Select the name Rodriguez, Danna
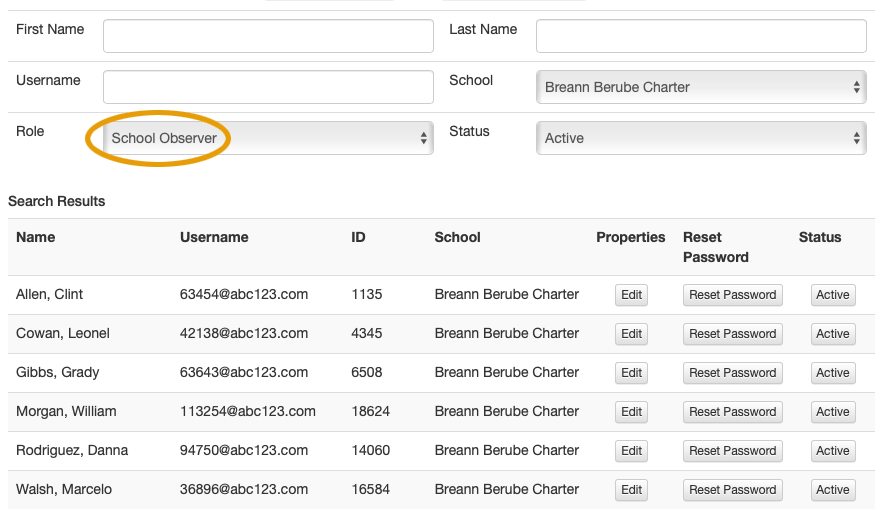The width and height of the screenshot is (886, 524). click(72, 451)
